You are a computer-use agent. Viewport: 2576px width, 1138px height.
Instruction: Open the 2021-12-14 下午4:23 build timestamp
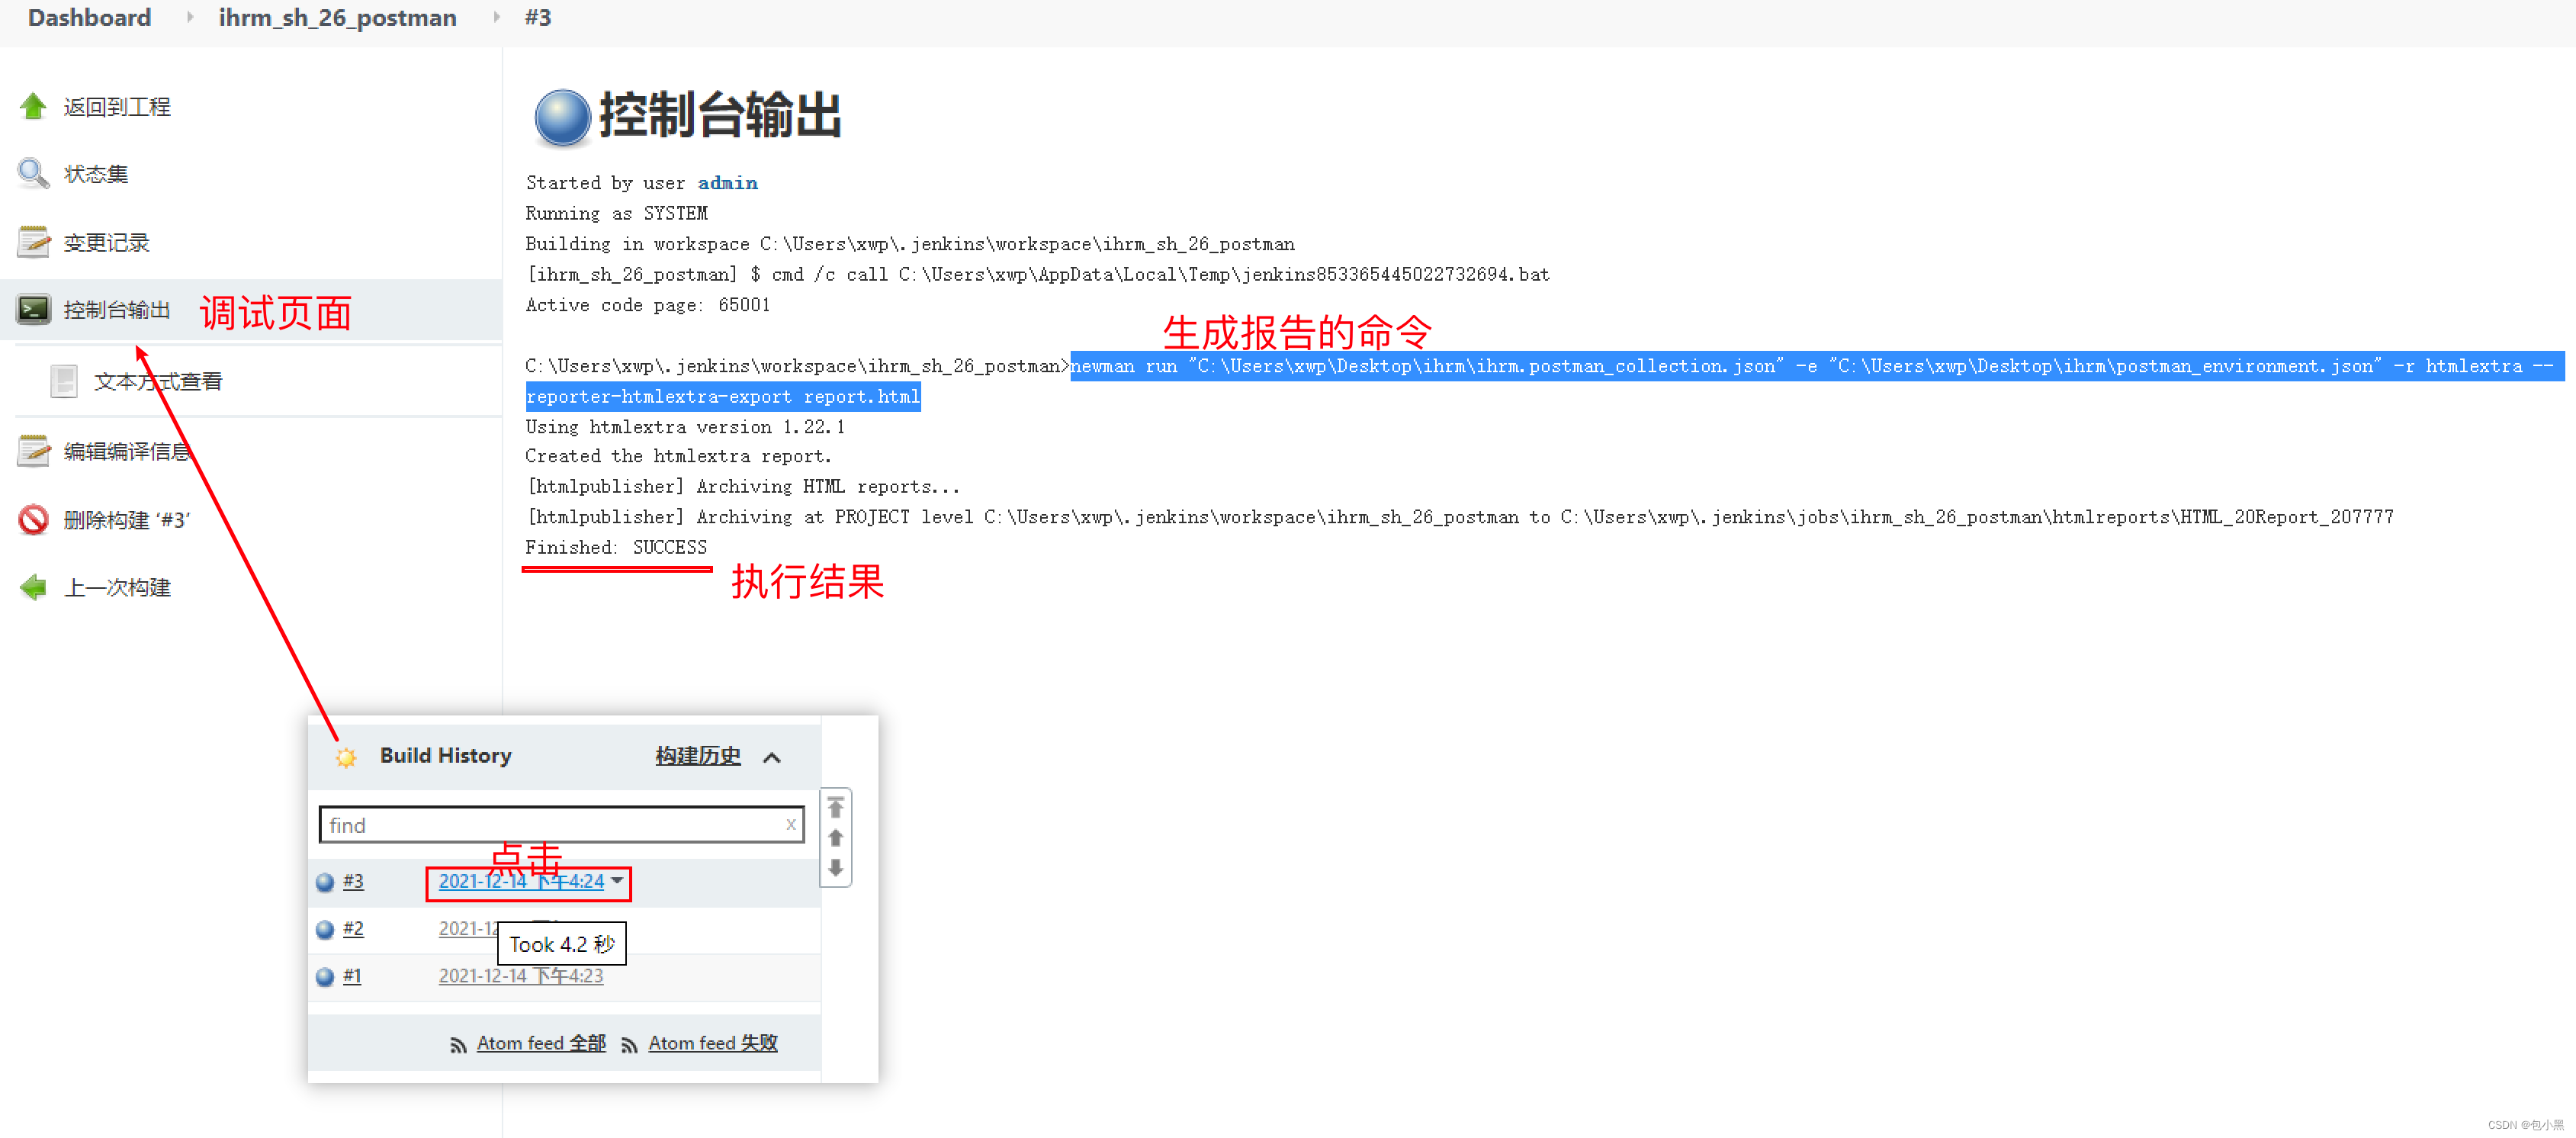pos(521,976)
